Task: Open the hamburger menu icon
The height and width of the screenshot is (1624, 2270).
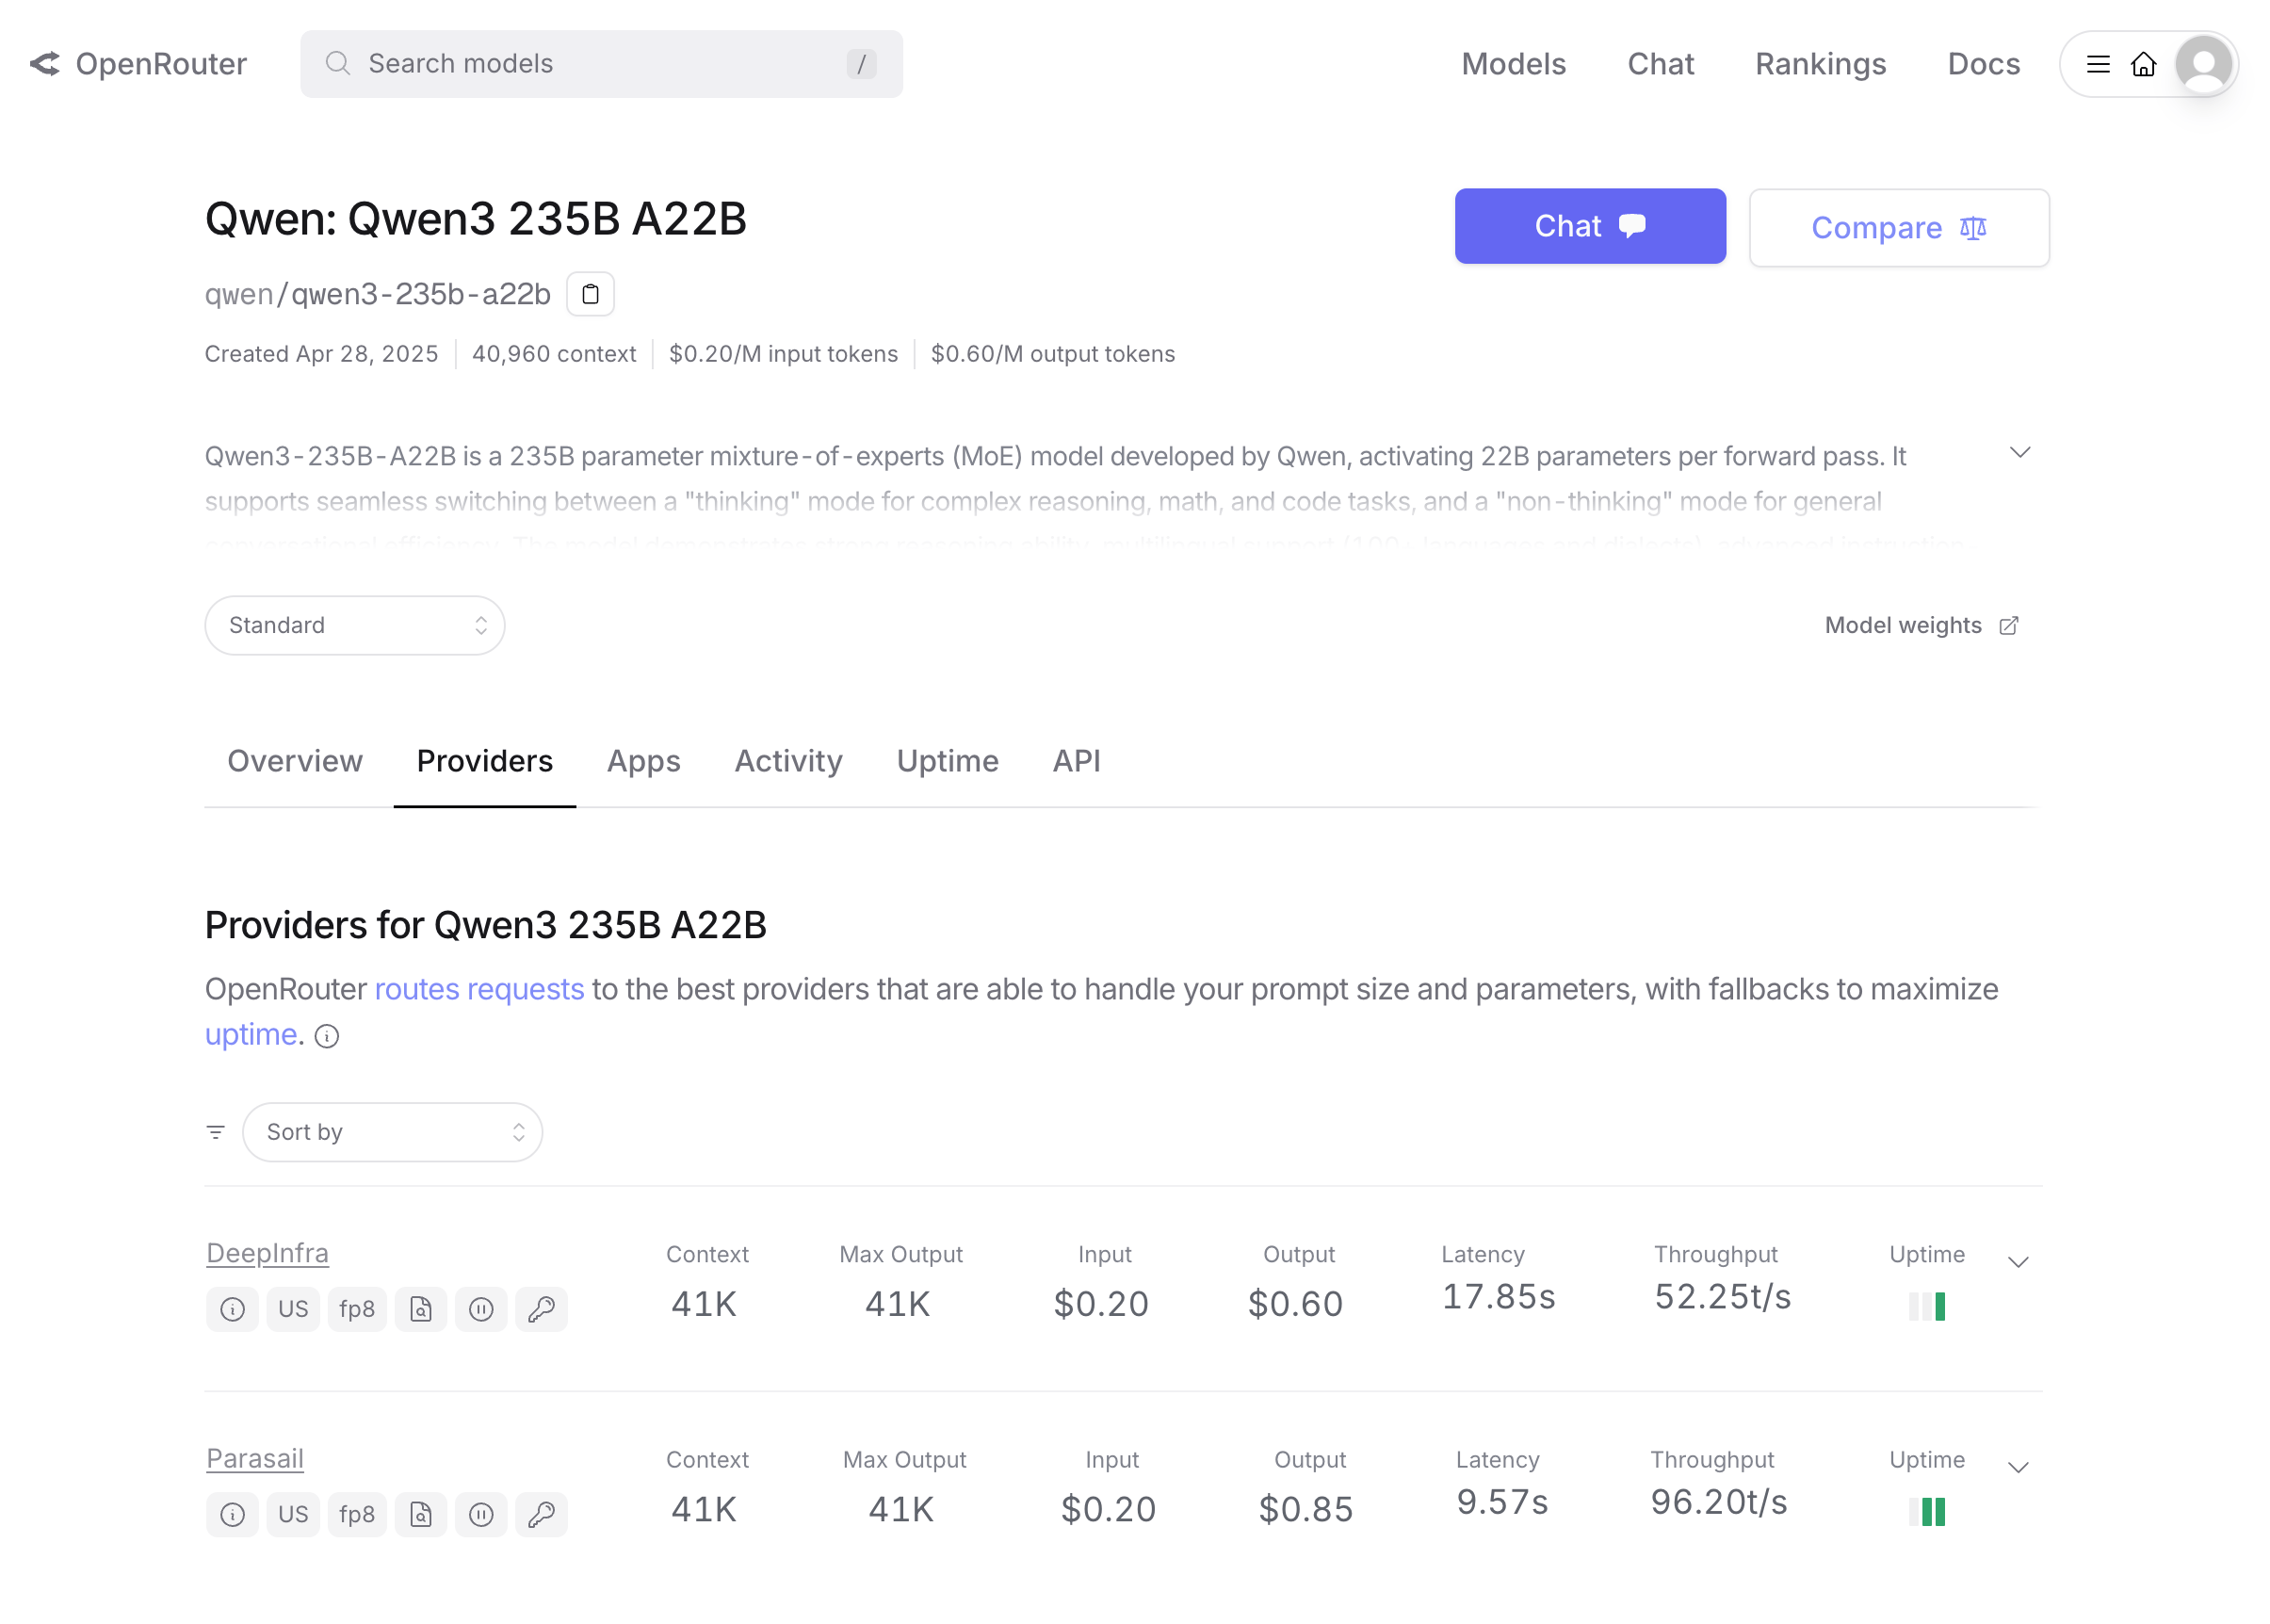Action: coord(2097,64)
